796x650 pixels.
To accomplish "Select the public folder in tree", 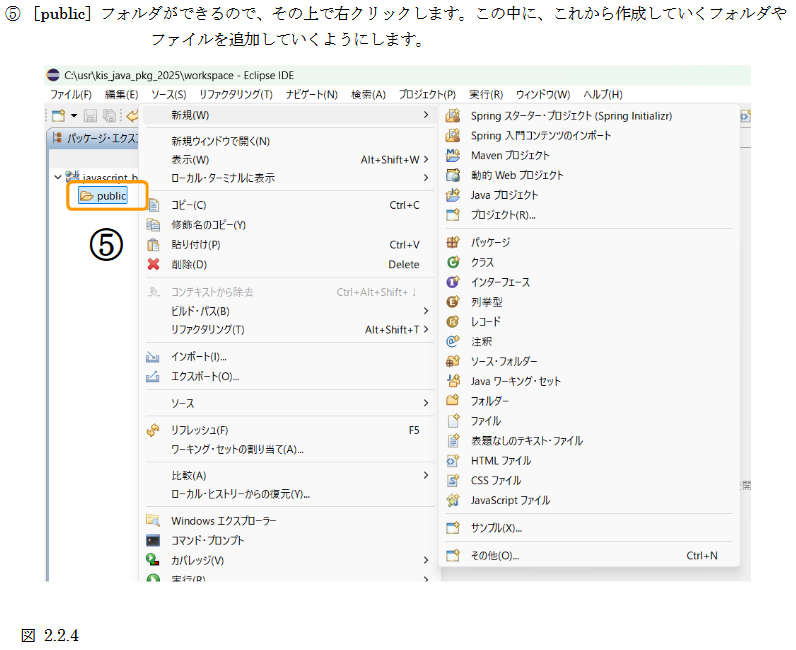I will (x=111, y=196).
